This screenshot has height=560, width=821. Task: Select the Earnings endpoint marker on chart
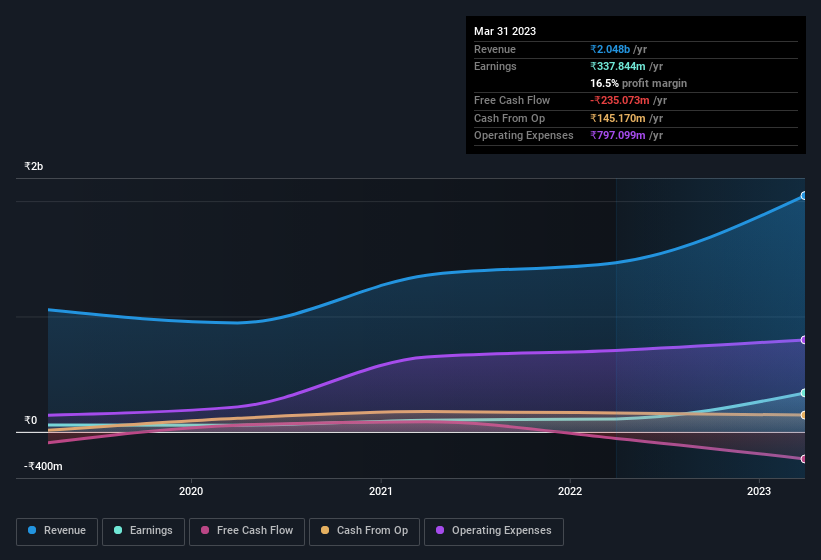804,393
